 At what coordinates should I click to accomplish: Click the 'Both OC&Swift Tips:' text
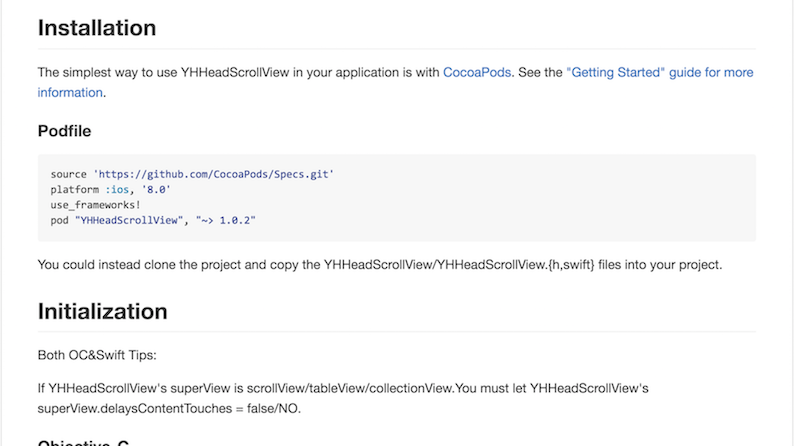click(x=97, y=355)
